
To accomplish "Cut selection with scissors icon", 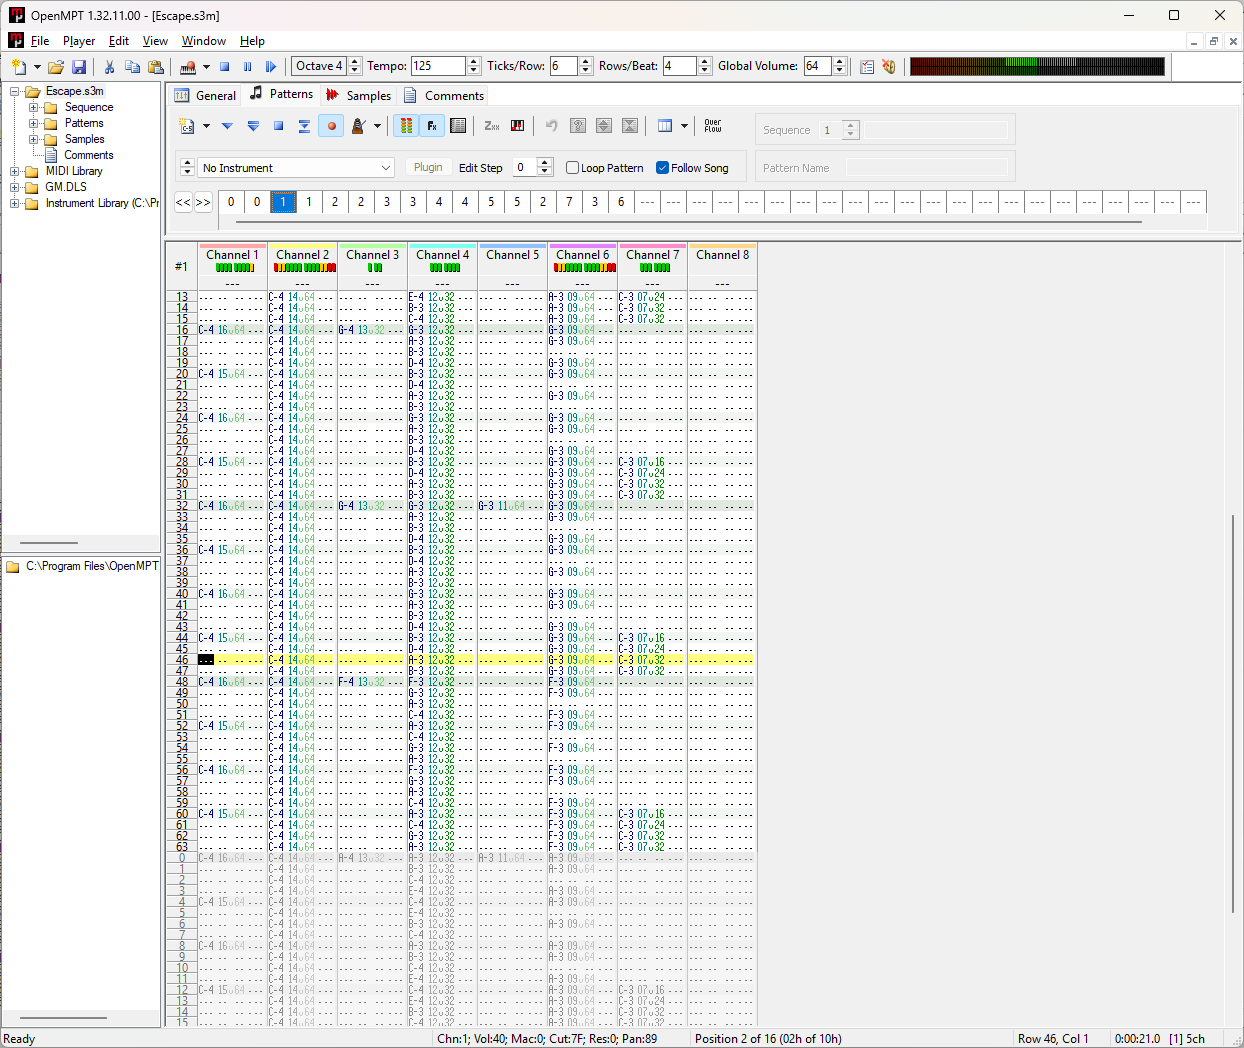I will 109,67.
